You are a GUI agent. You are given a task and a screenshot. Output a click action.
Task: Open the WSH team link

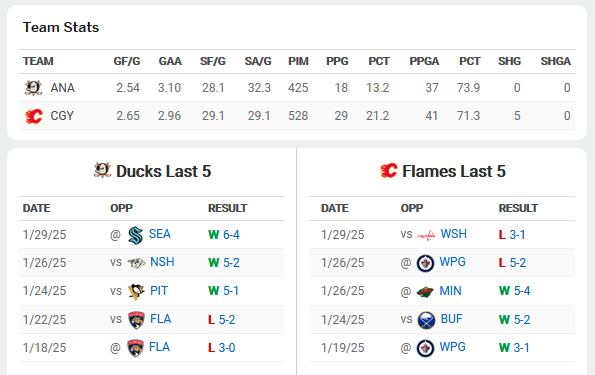(x=453, y=234)
